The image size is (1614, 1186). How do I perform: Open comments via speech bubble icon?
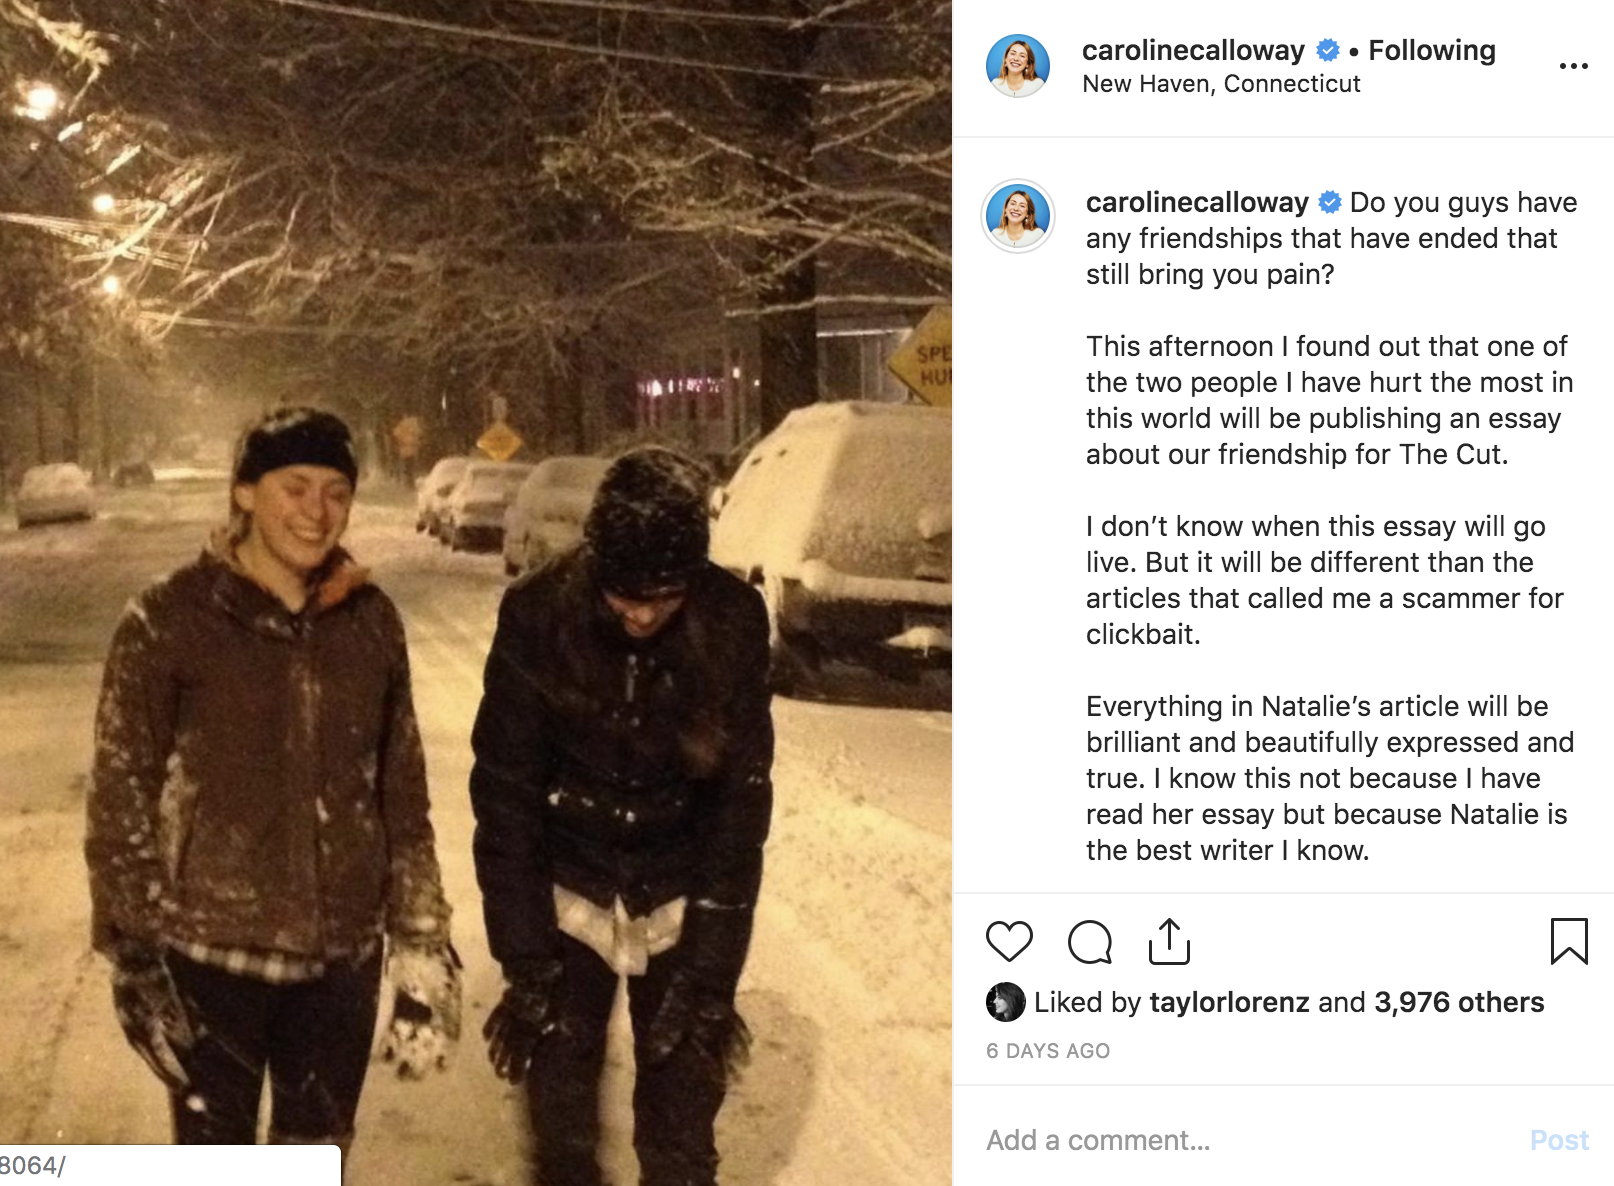(x=1089, y=942)
